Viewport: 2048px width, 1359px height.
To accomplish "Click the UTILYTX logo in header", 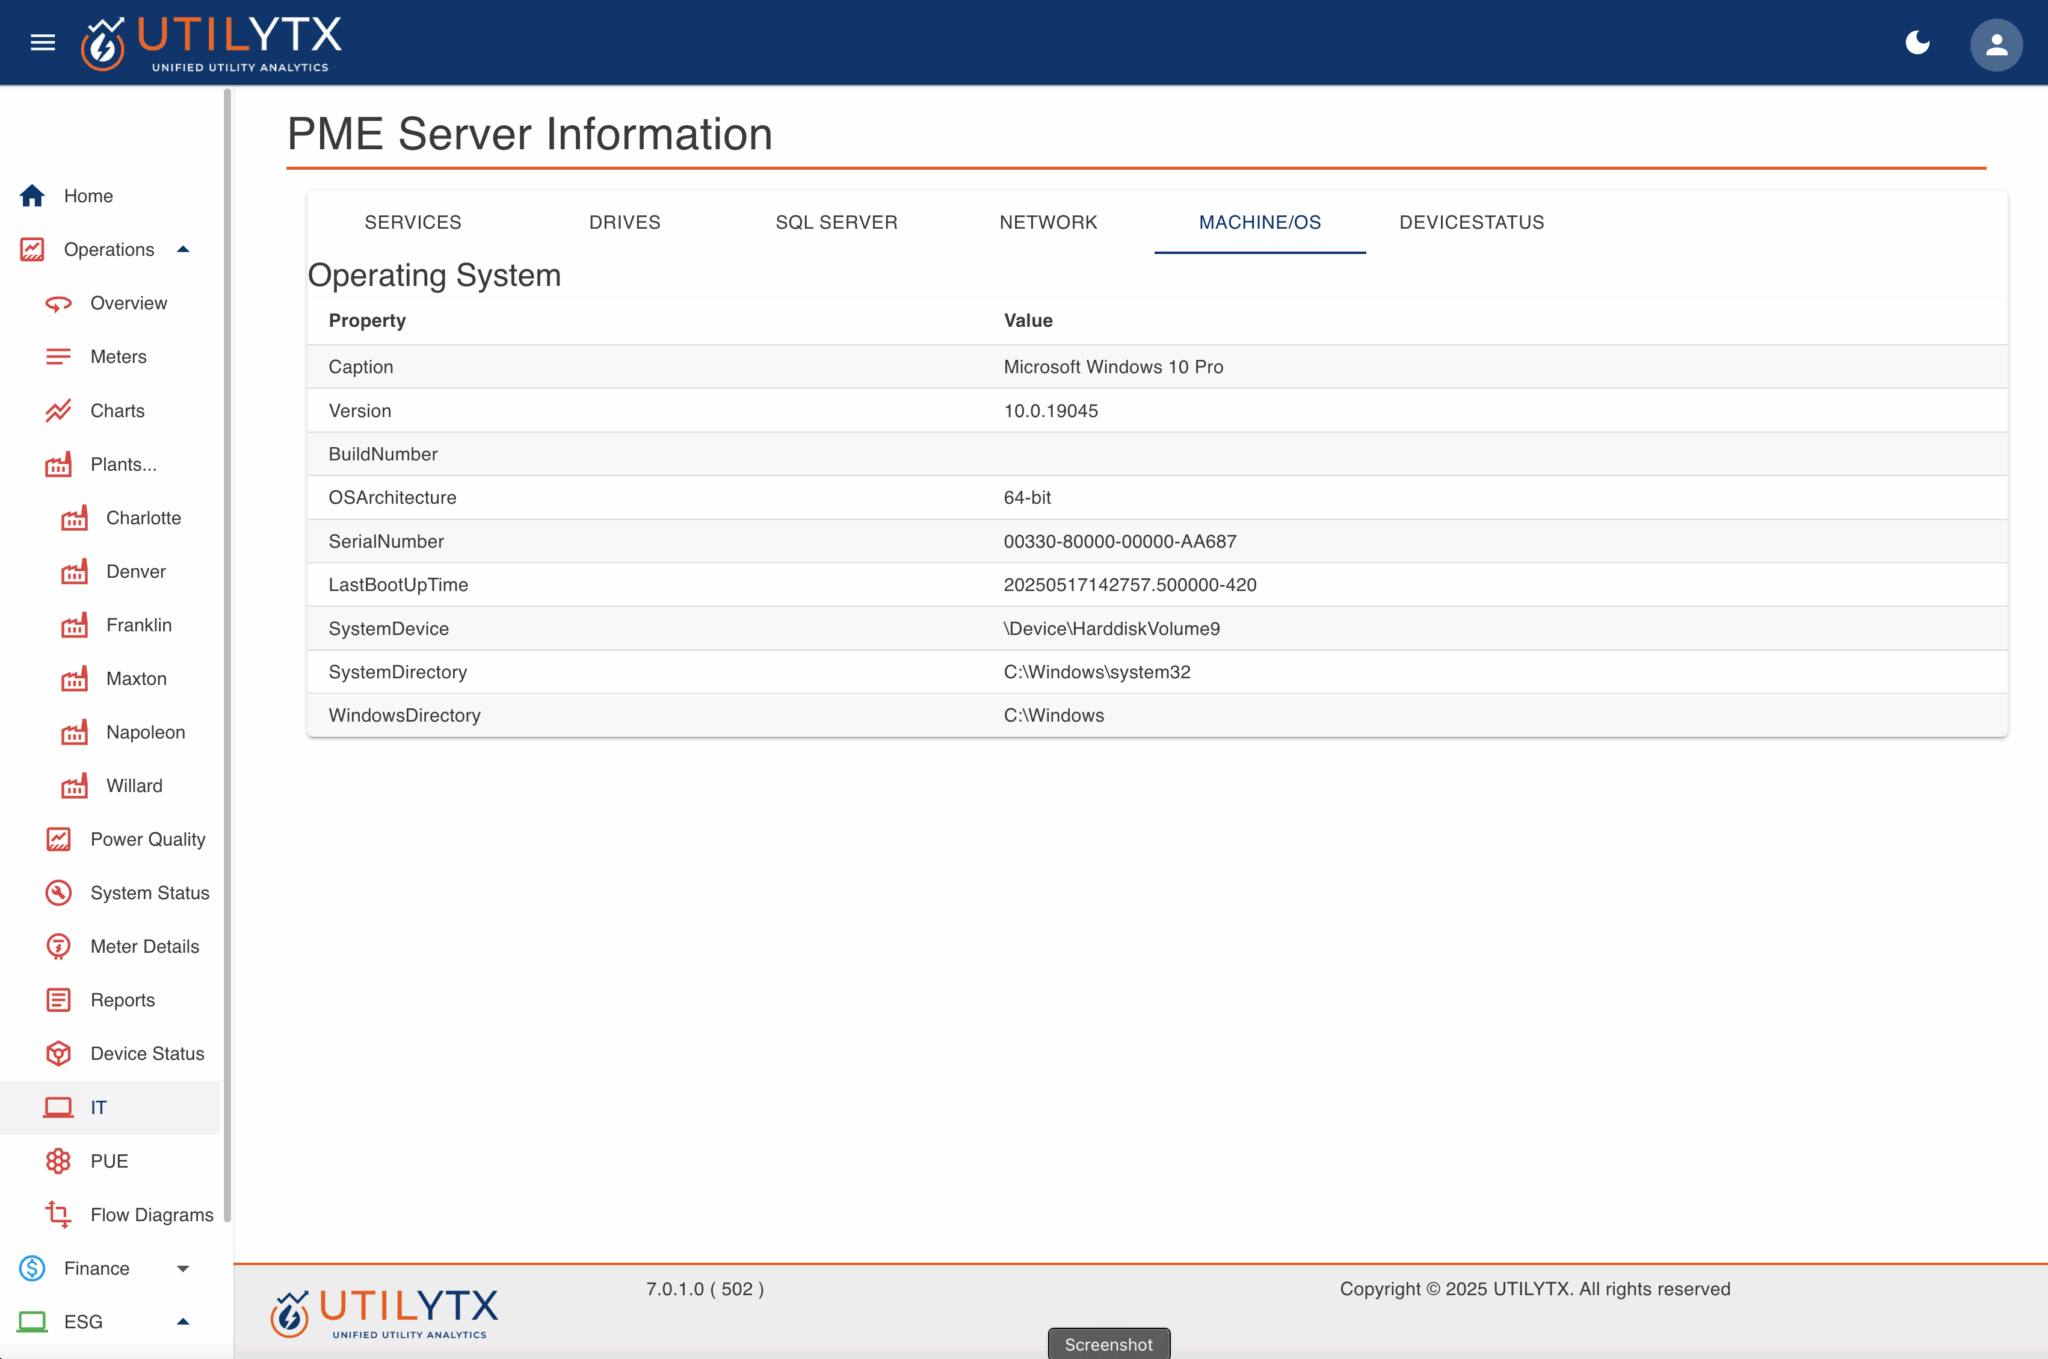I will (211, 44).
